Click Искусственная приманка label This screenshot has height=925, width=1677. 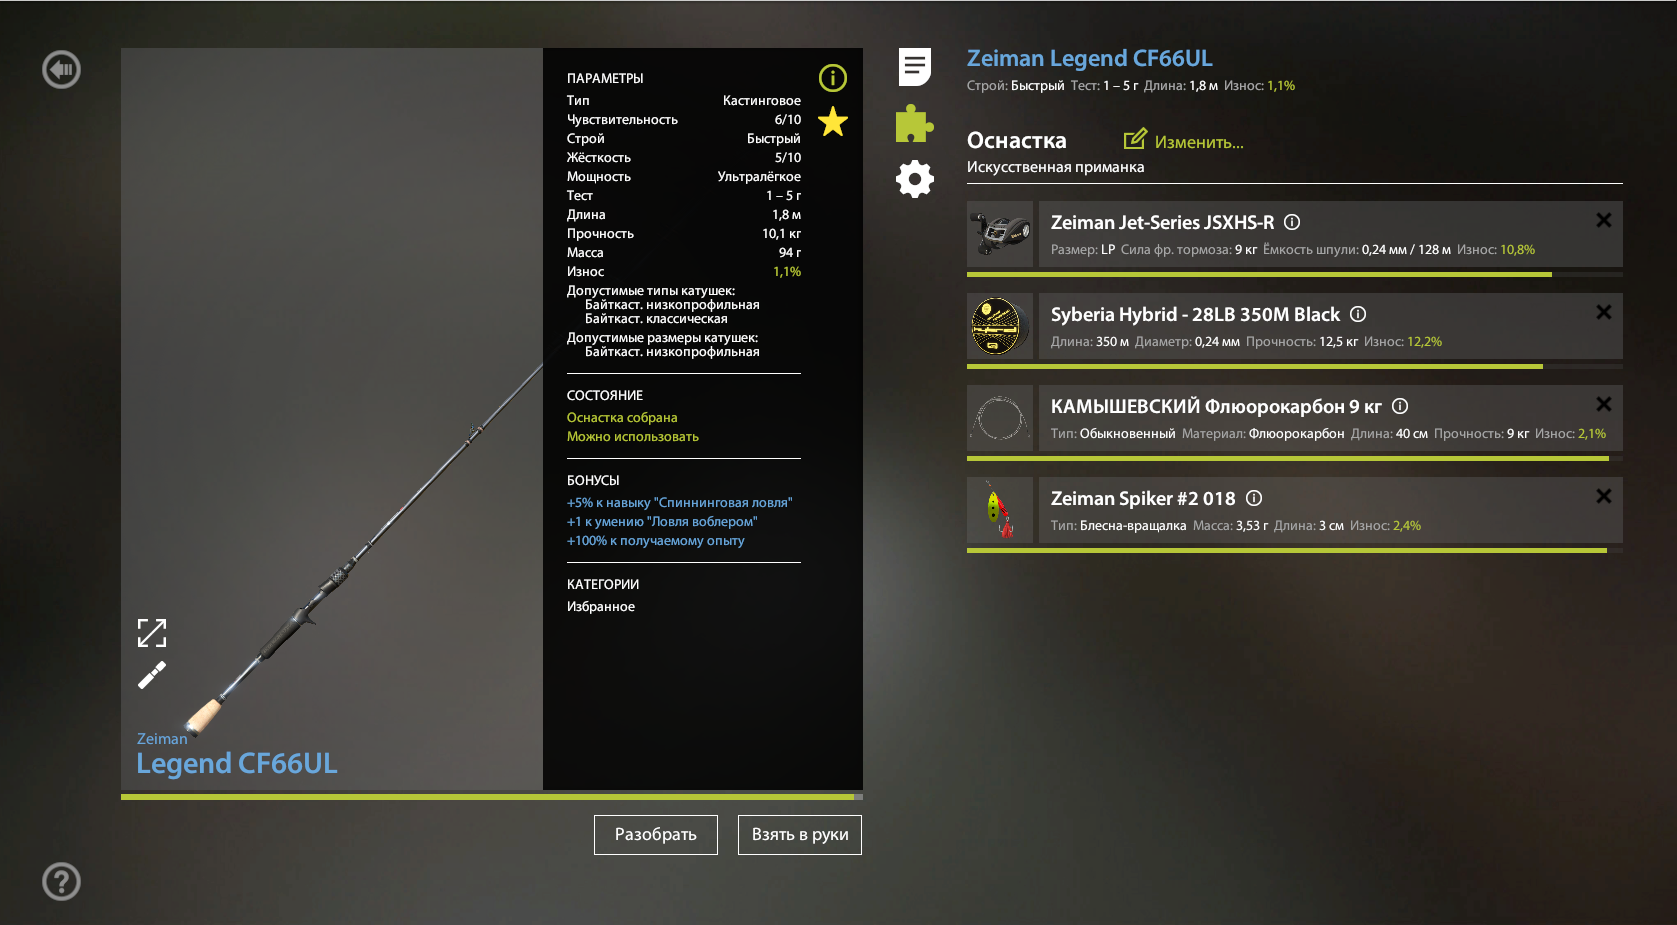1055,167
